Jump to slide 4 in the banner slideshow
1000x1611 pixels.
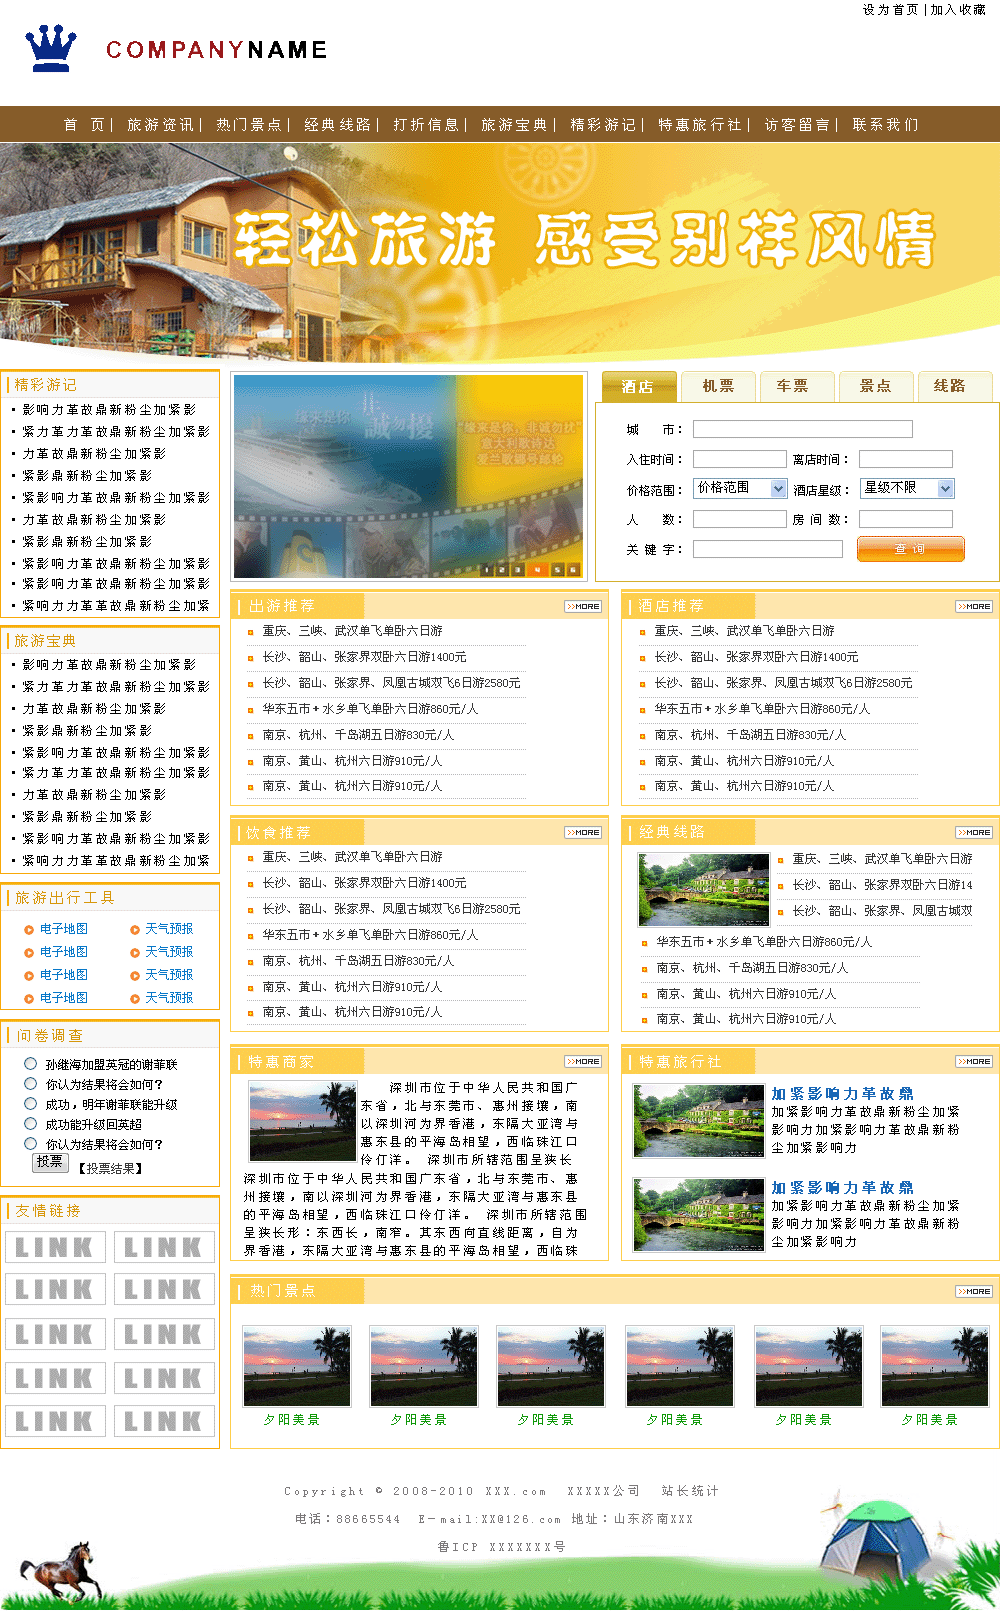[x=537, y=570]
